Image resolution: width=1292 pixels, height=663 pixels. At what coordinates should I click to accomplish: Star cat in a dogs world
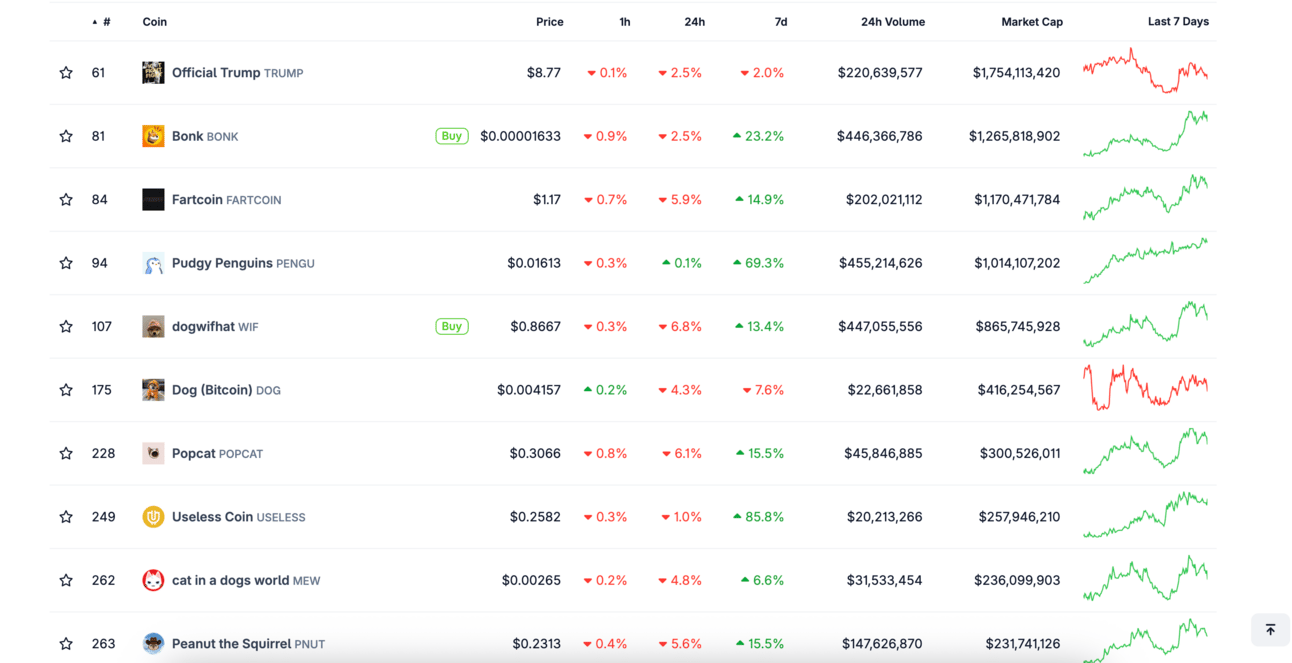[66, 581]
